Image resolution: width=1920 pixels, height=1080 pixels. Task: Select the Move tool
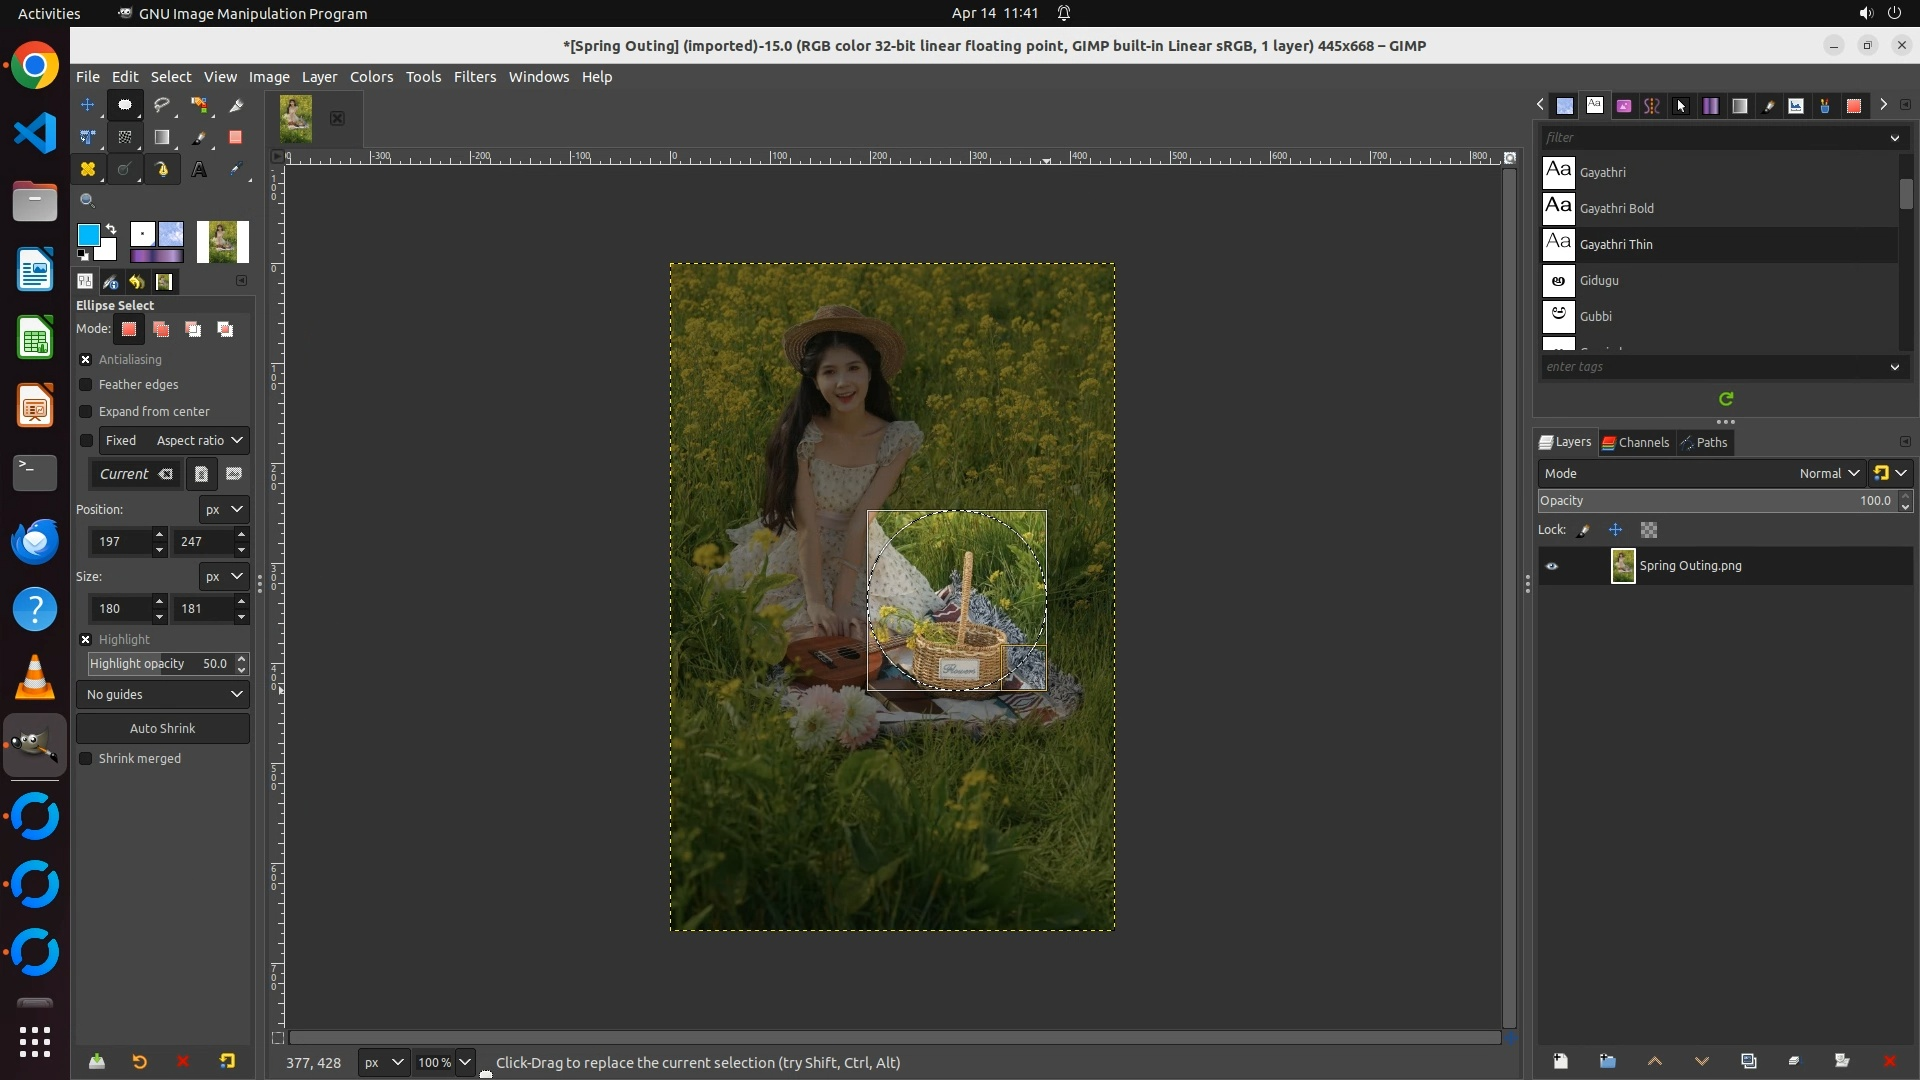point(87,105)
